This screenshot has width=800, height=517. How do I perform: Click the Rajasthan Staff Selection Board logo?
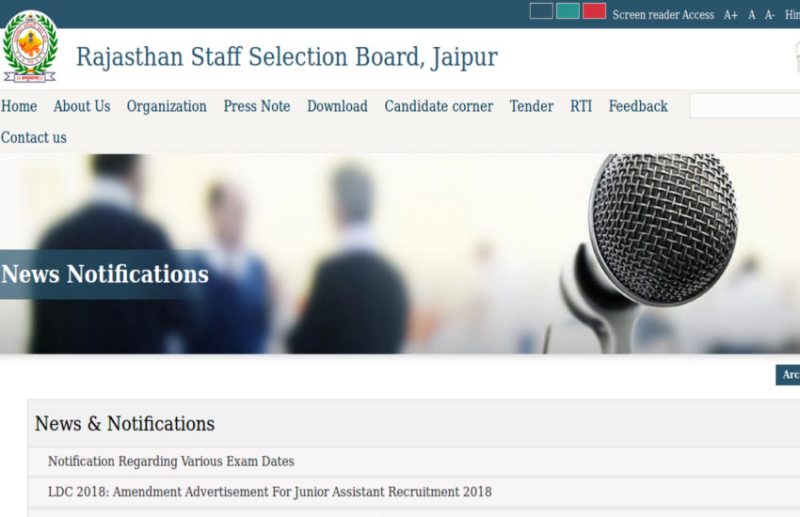point(30,47)
